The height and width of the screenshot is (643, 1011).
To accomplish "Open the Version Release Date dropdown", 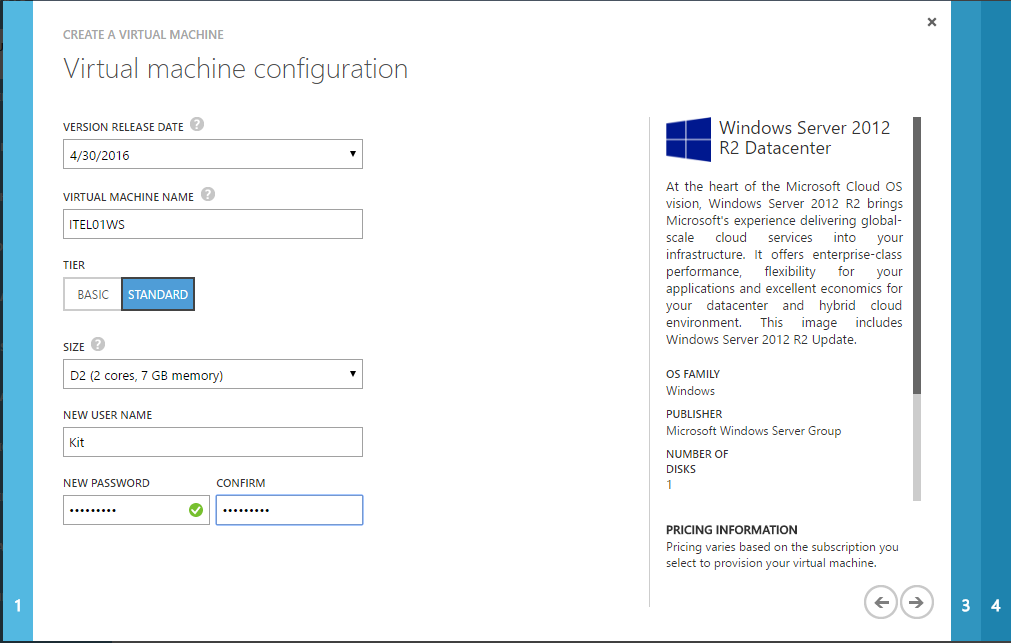I will coord(213,154).
